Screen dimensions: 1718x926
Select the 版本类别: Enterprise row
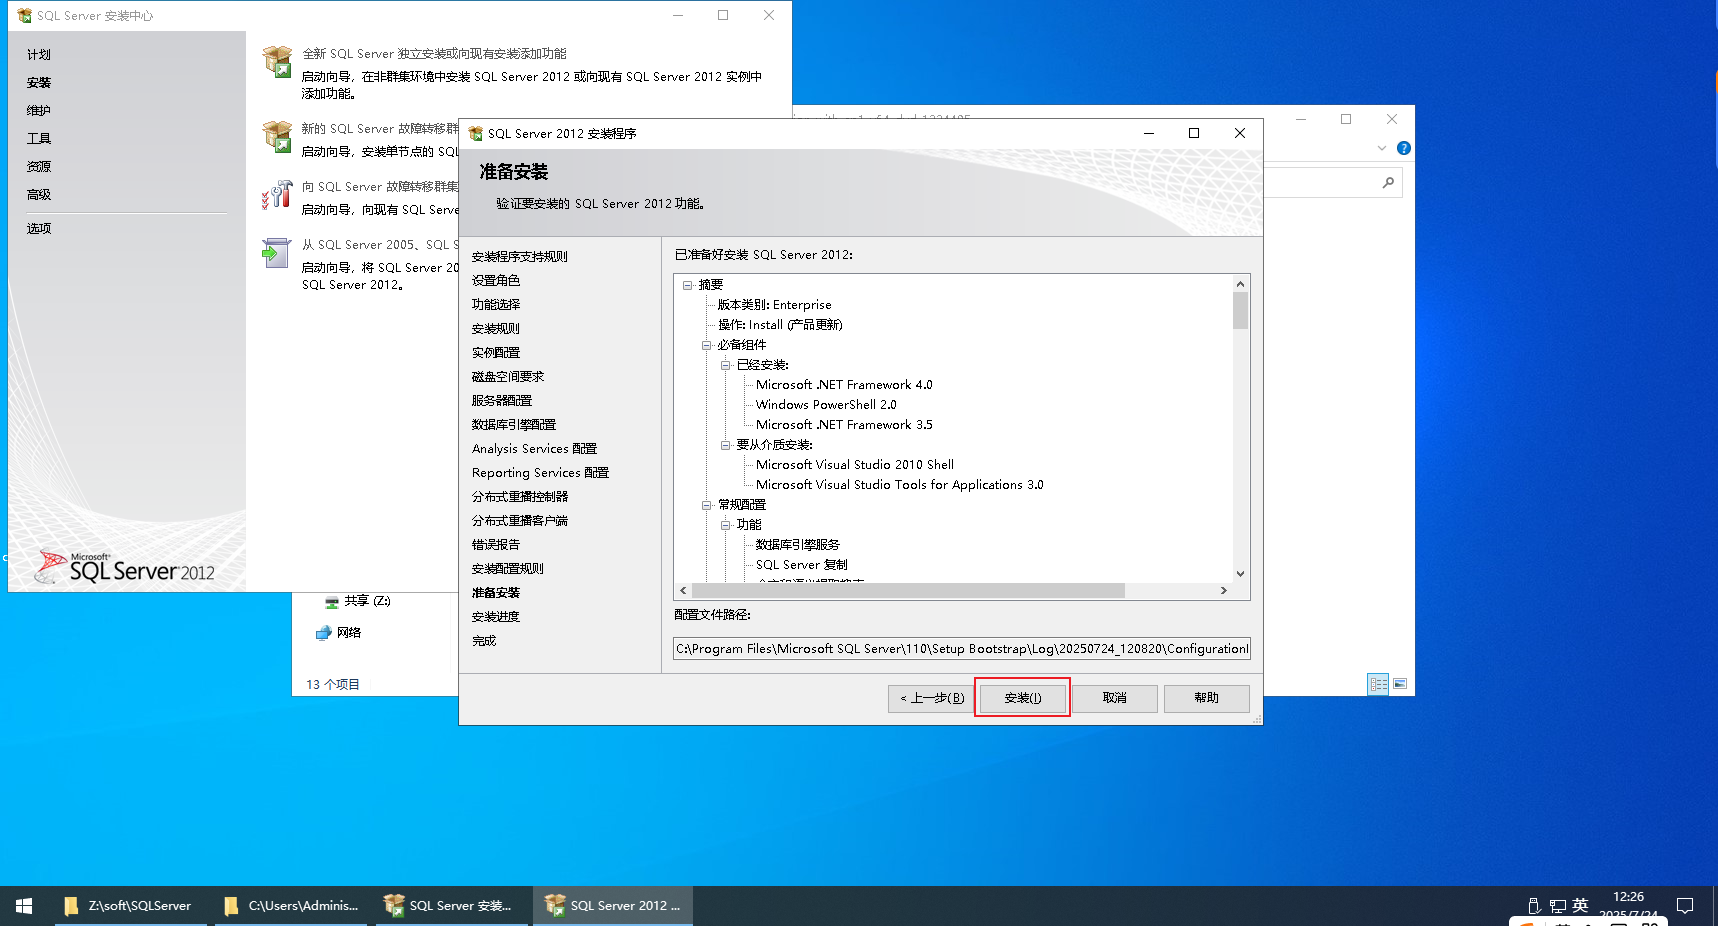coord(775,305)
